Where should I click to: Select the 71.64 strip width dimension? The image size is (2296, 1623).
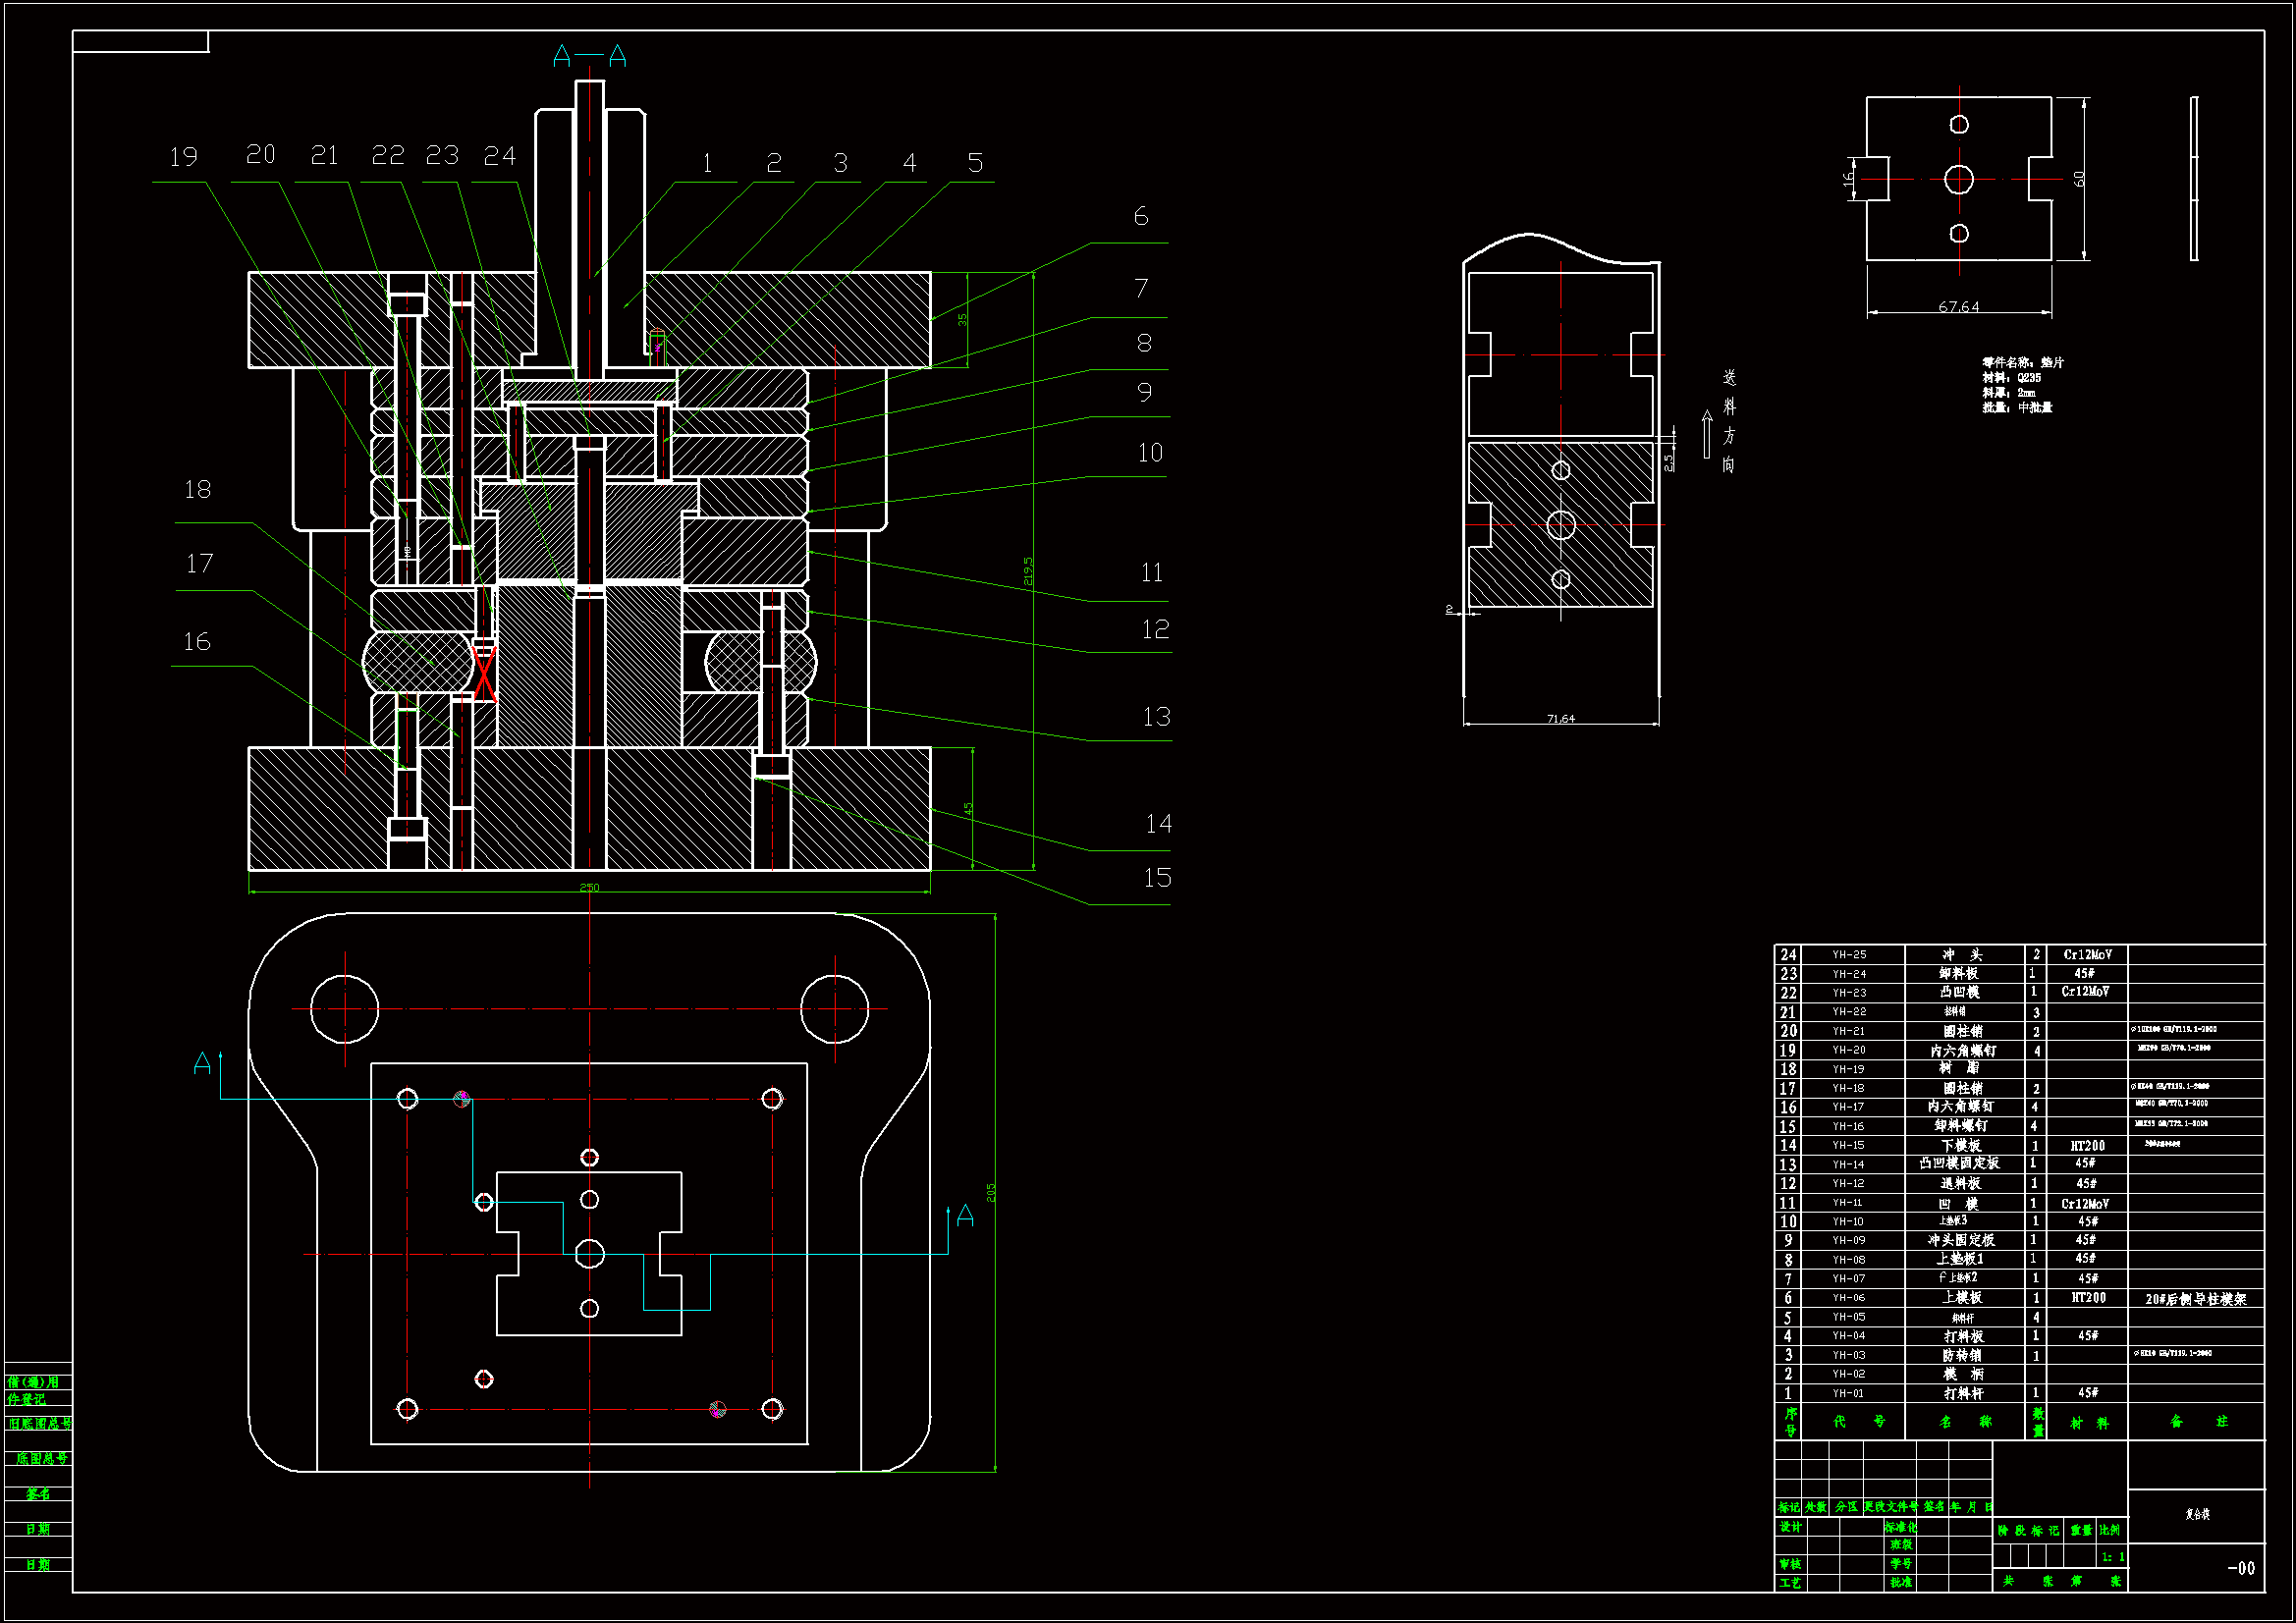1560,718
